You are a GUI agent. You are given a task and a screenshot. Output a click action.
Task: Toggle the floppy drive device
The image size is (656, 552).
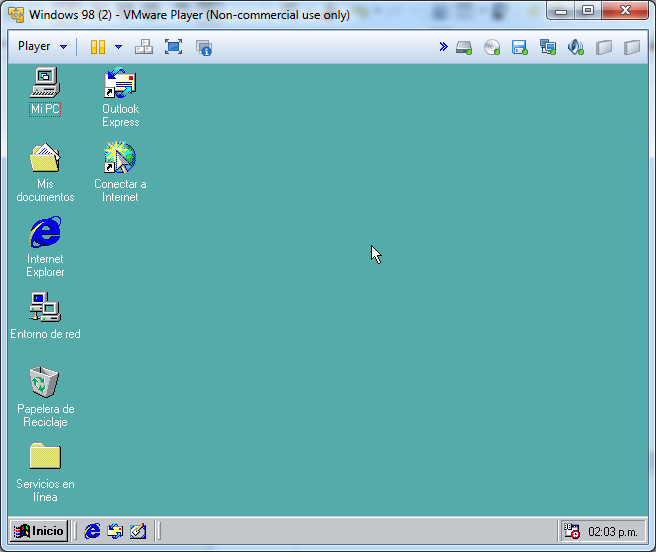click(519, 47)
